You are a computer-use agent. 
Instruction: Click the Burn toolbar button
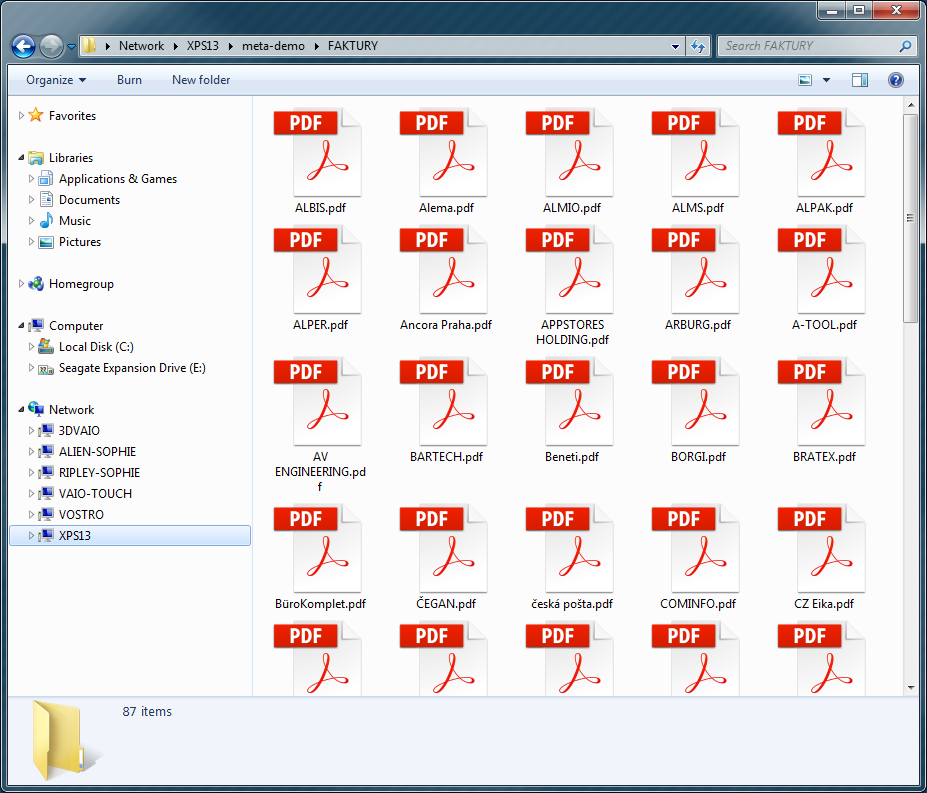[129, 80]
